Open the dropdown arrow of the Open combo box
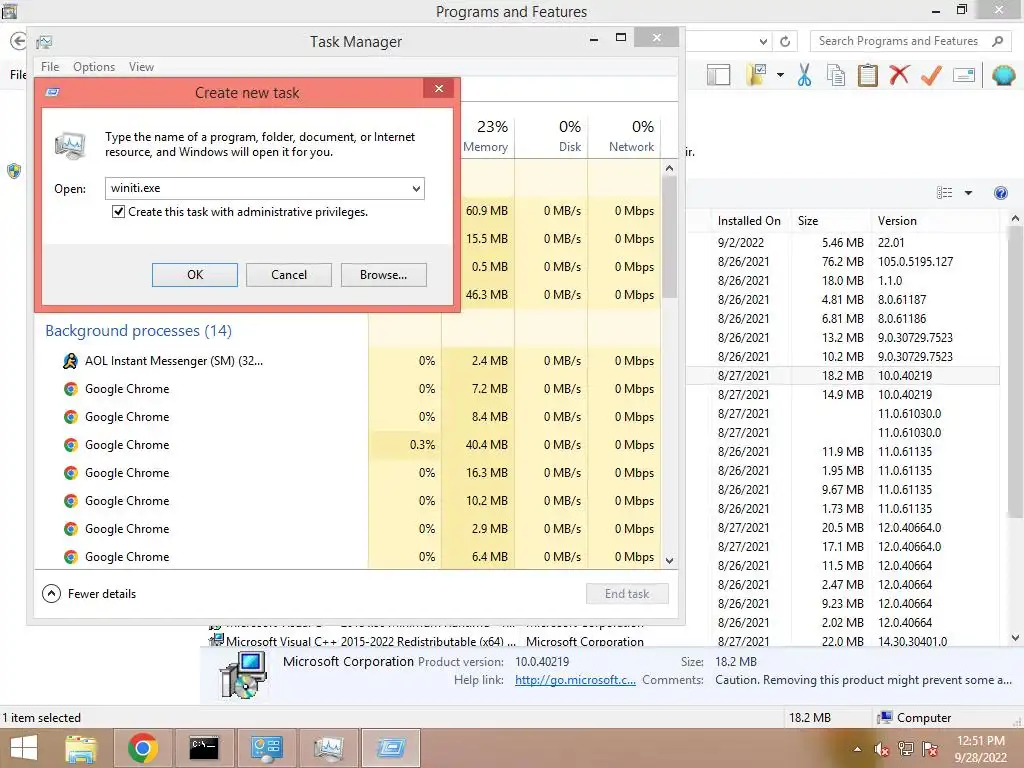Viewport: 1024px width, 768px height. tap(416, 189)
